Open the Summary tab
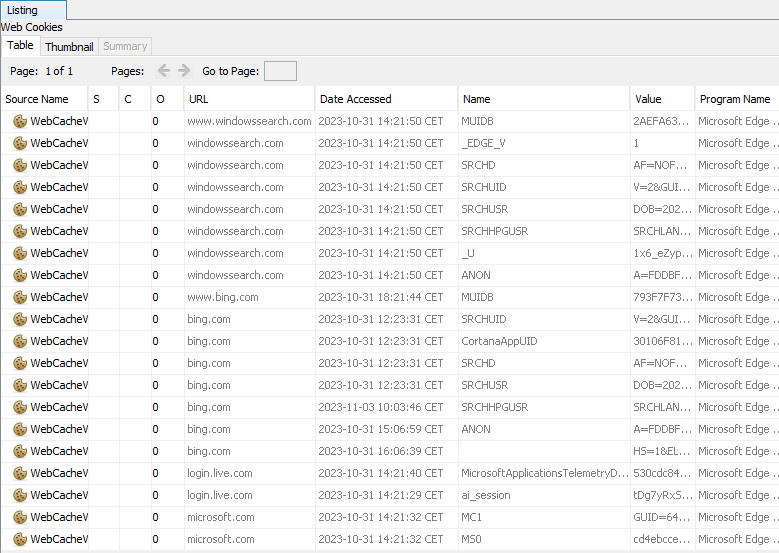 (125, 47)
